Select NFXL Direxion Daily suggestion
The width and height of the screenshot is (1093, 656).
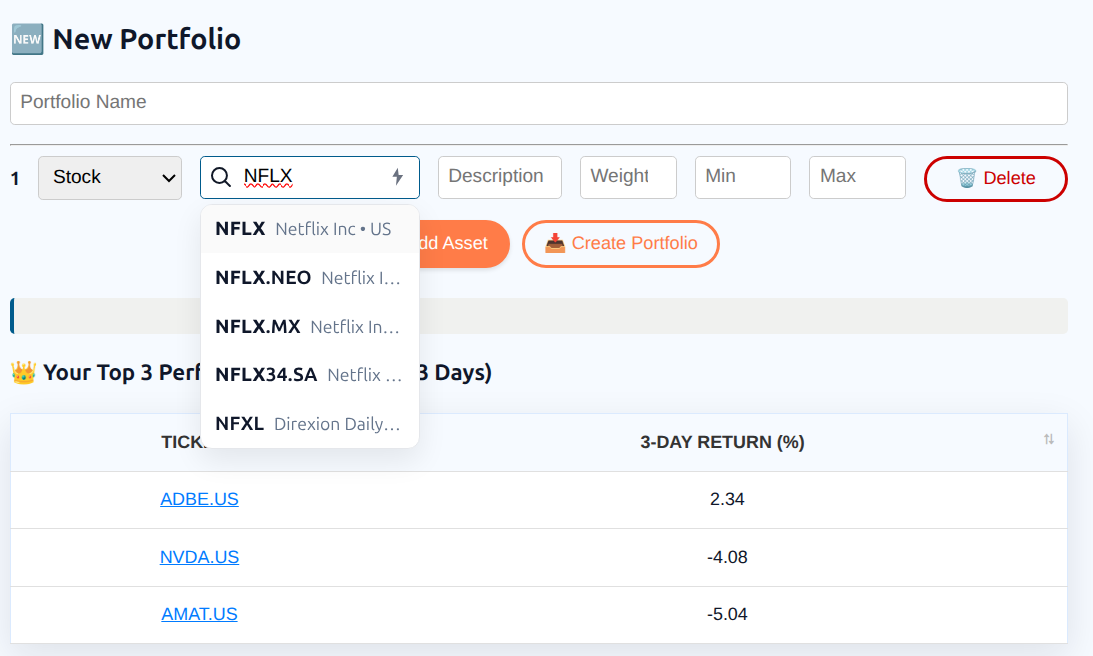(x=309, y=424)
